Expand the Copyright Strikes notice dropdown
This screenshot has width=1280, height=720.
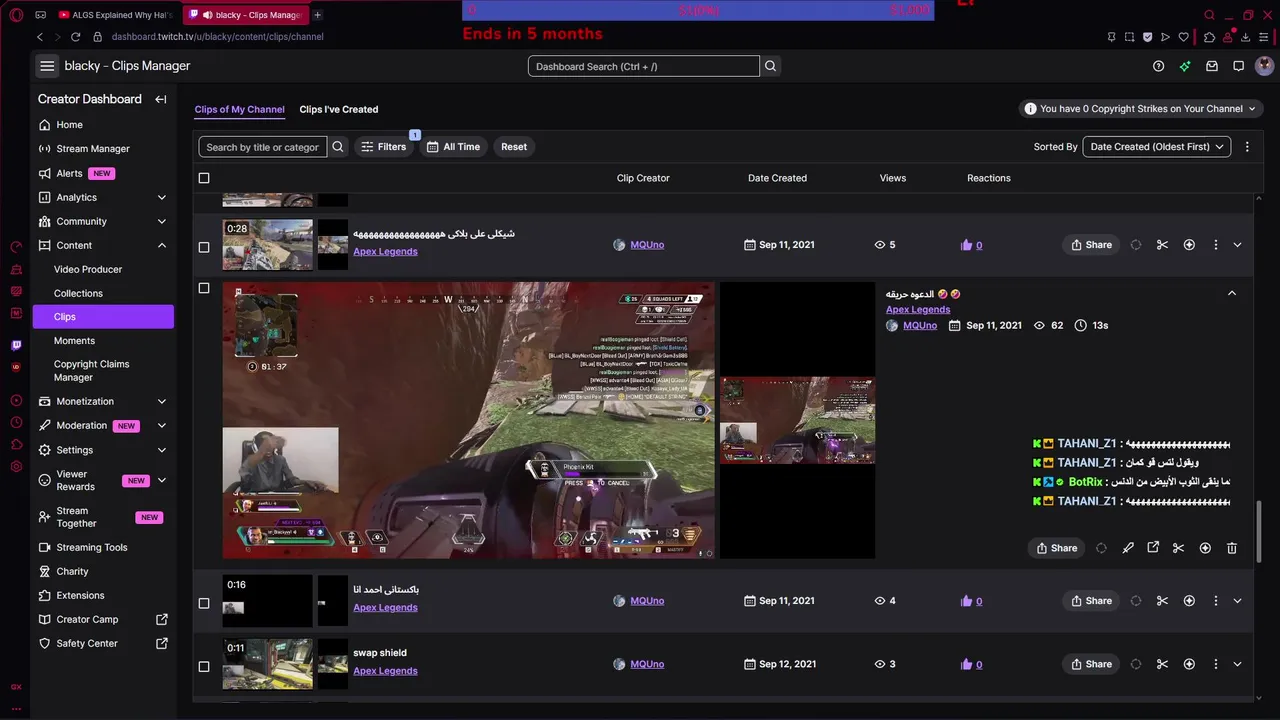[x=1142, y=109]
